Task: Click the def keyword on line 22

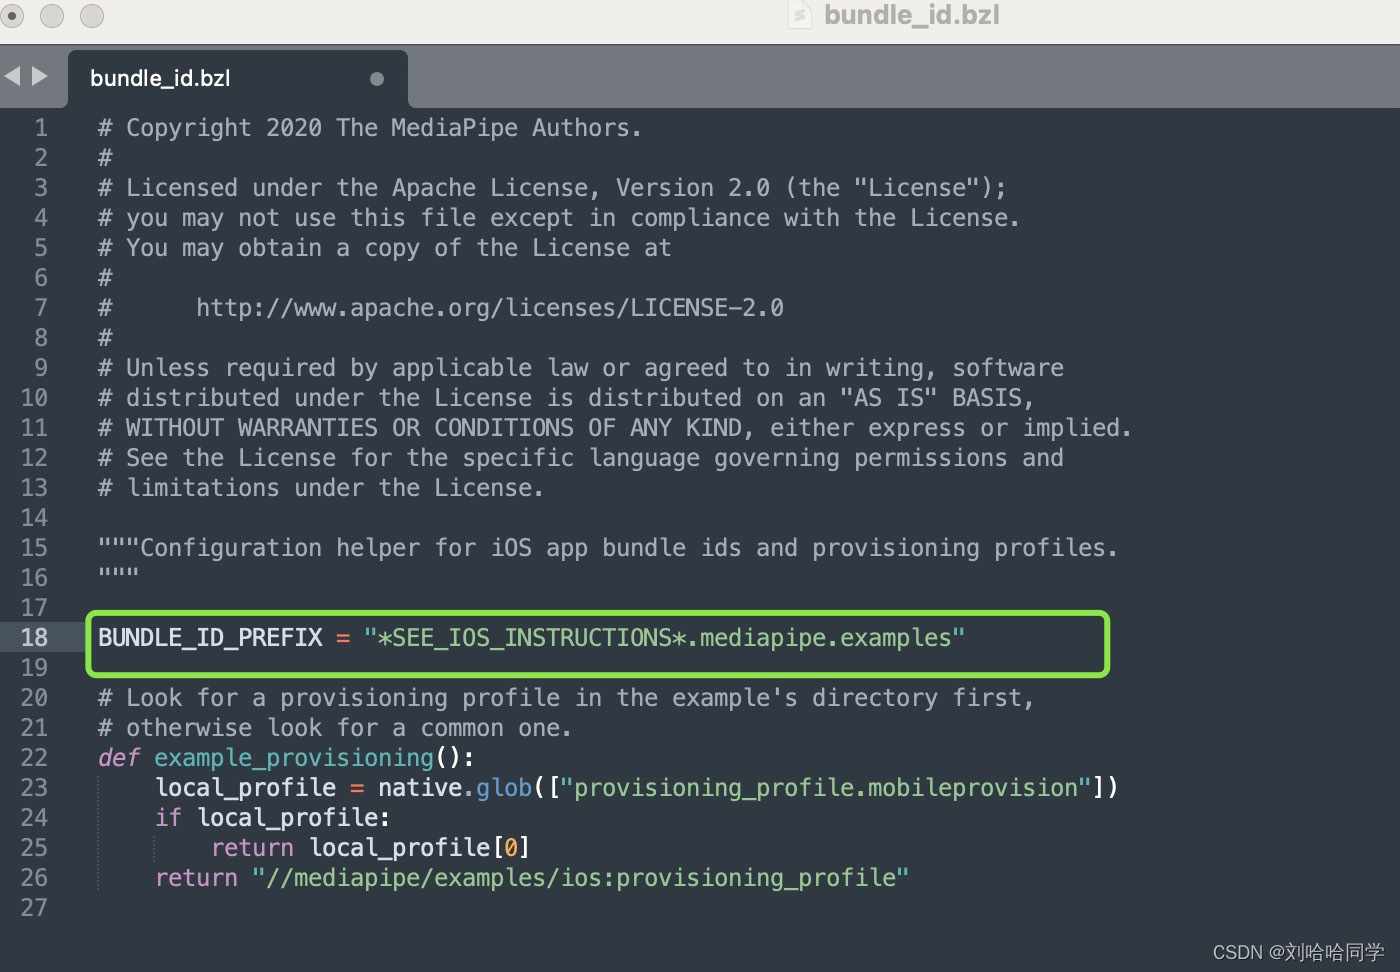Action: point(118,758)
